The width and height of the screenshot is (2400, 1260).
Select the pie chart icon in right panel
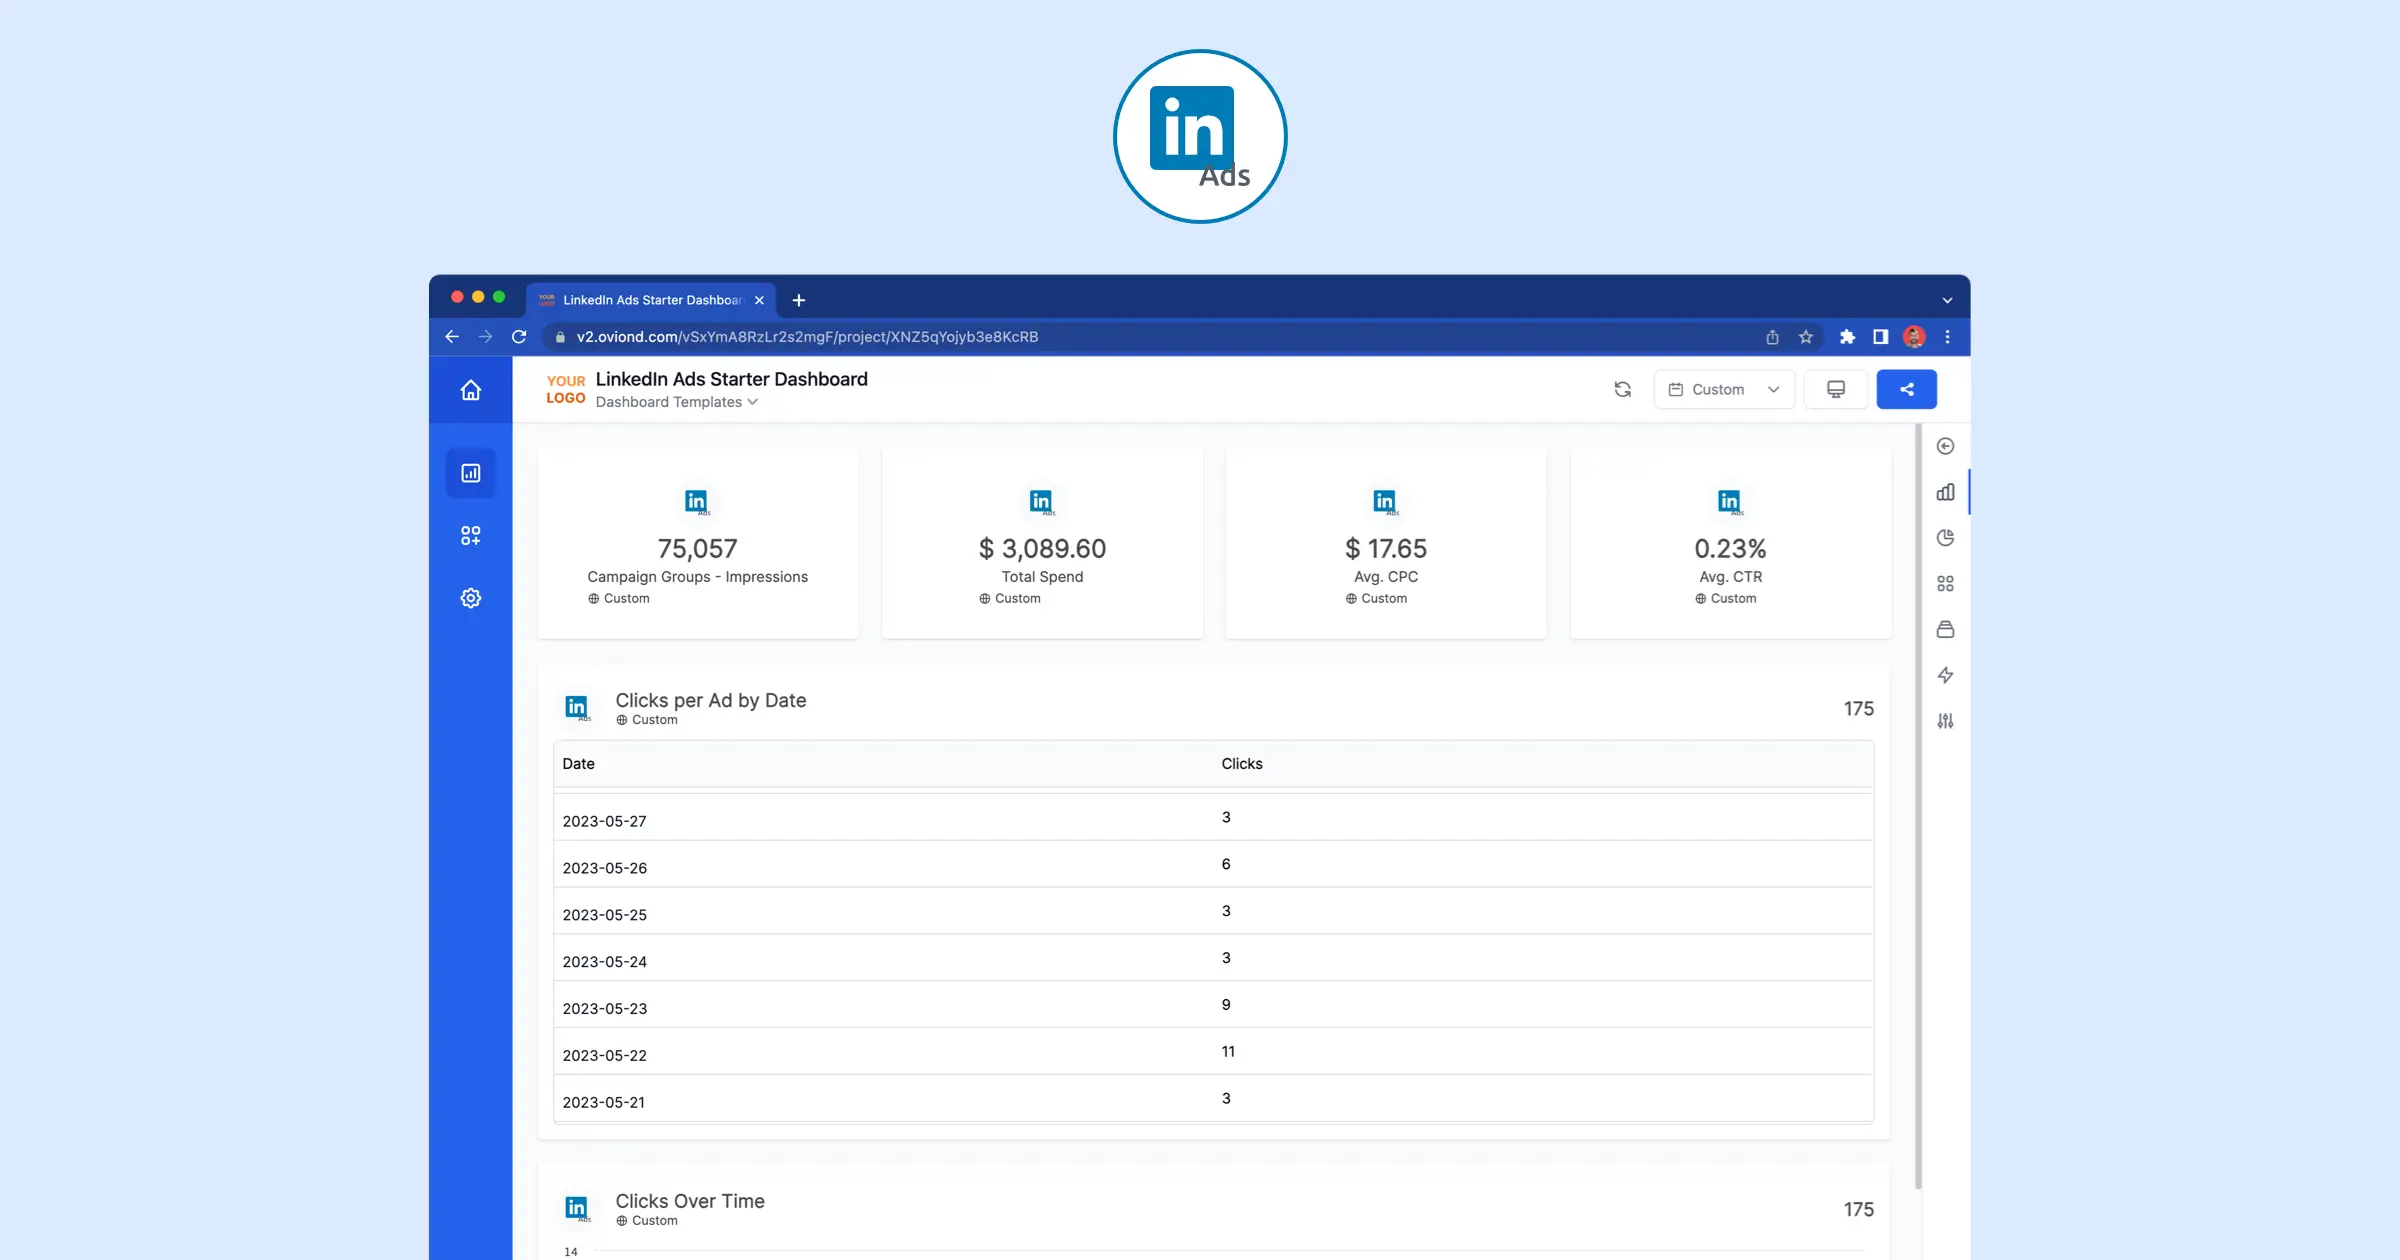[1945, 538]
